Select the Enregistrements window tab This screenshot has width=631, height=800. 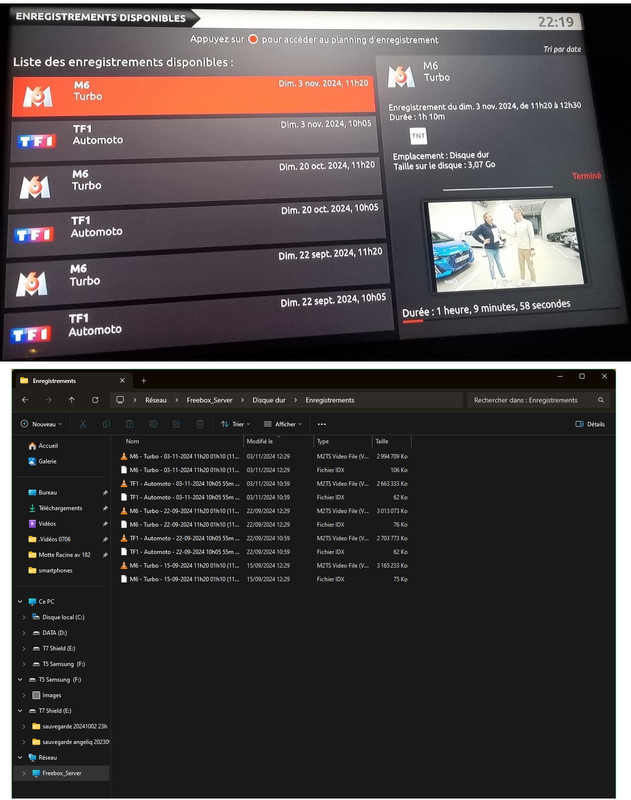[x=72, y=381]
